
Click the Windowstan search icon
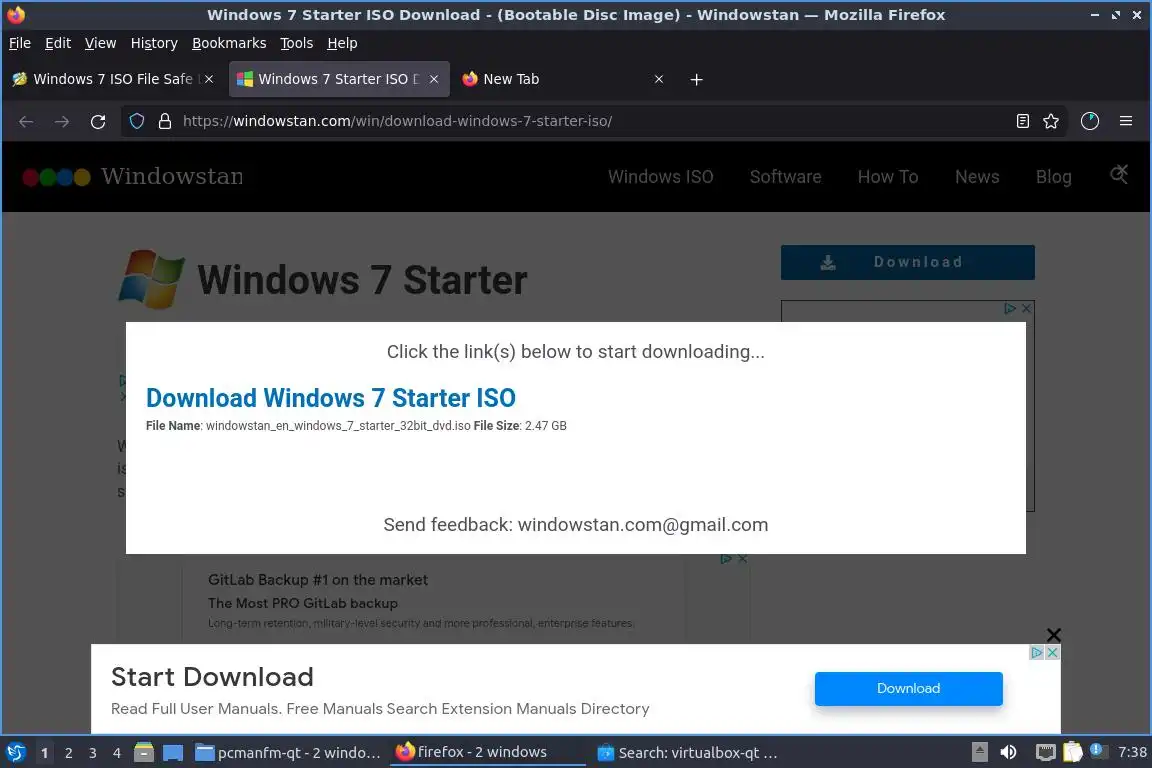point(1118,175)
